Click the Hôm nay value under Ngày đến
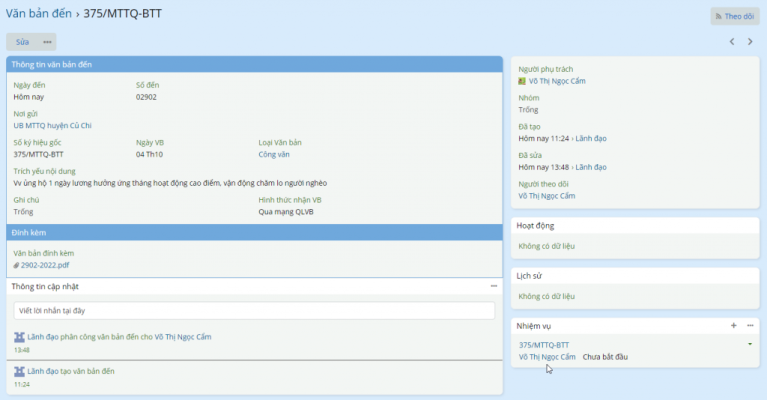This screenshot has width=767, height=400. [x=29, y=97]
